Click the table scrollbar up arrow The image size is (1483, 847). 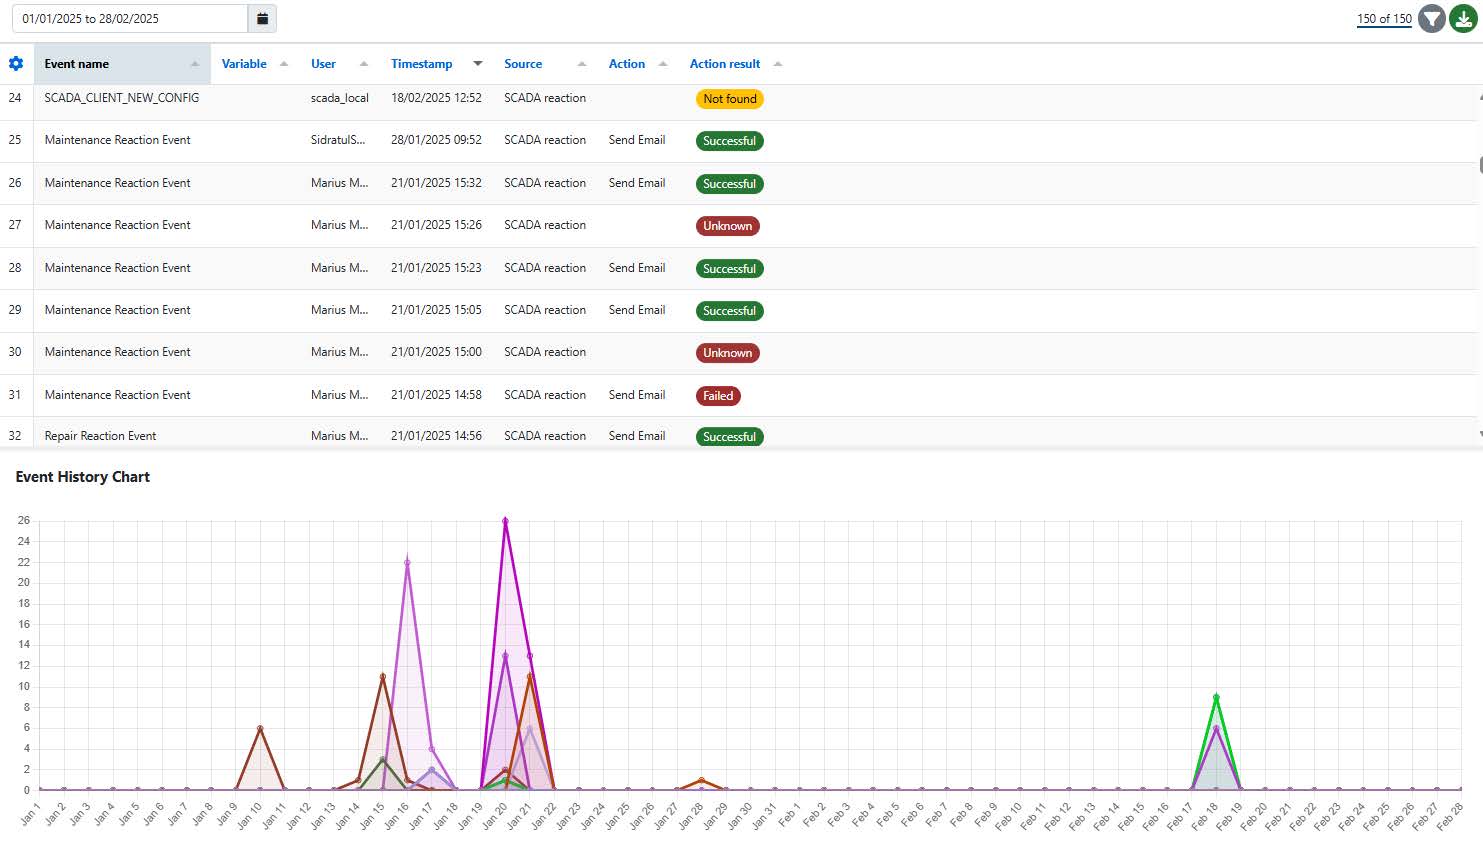(x=1480, y=97)
